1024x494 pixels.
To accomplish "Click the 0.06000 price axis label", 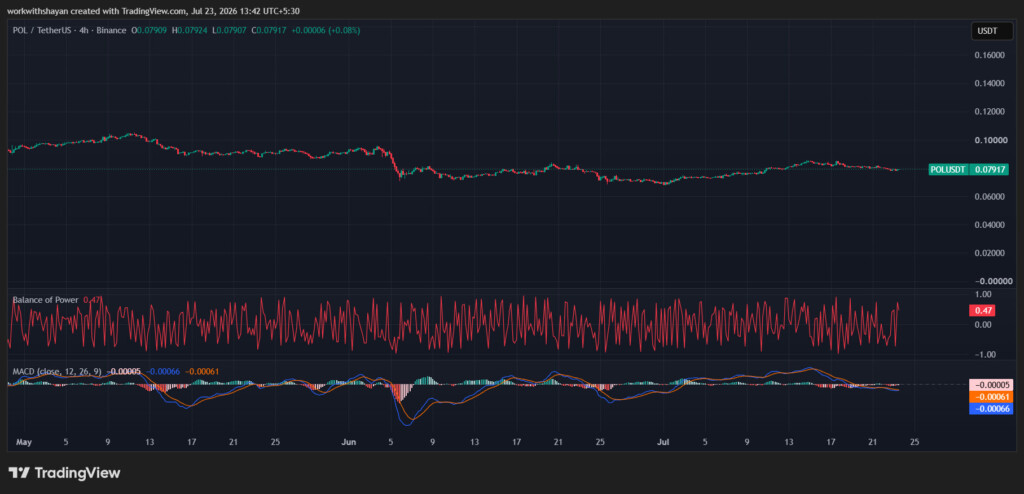I will coord(989,196).
